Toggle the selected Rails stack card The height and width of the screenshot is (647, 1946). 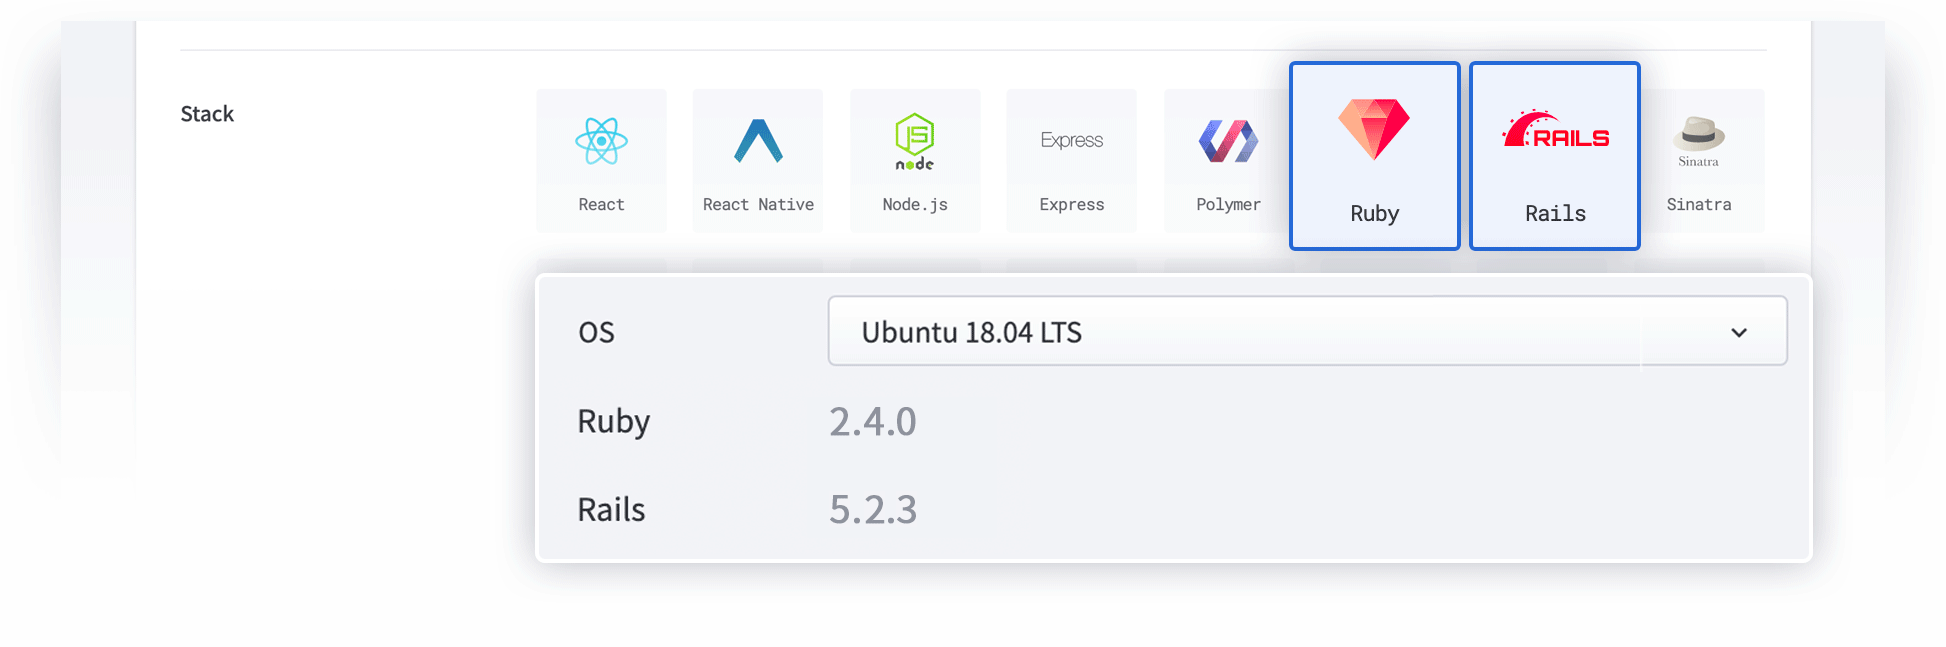[x=1555, y=156]
